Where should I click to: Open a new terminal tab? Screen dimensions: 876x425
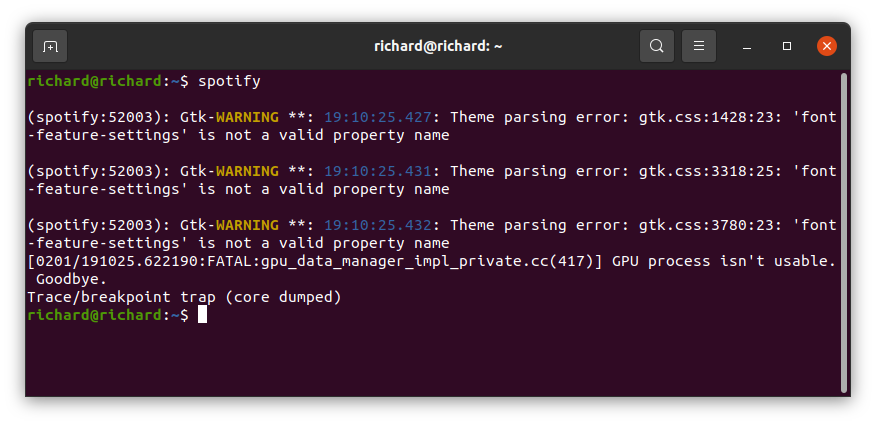click(50, 46)
